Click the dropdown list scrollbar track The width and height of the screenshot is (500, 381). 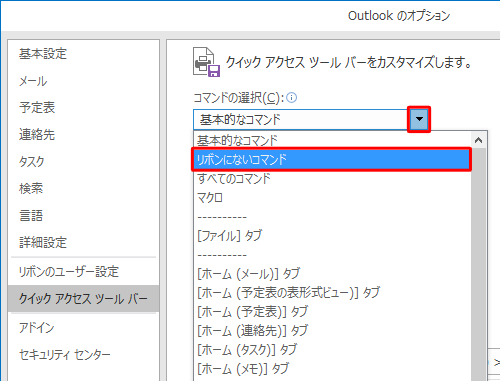pos(479,264)
